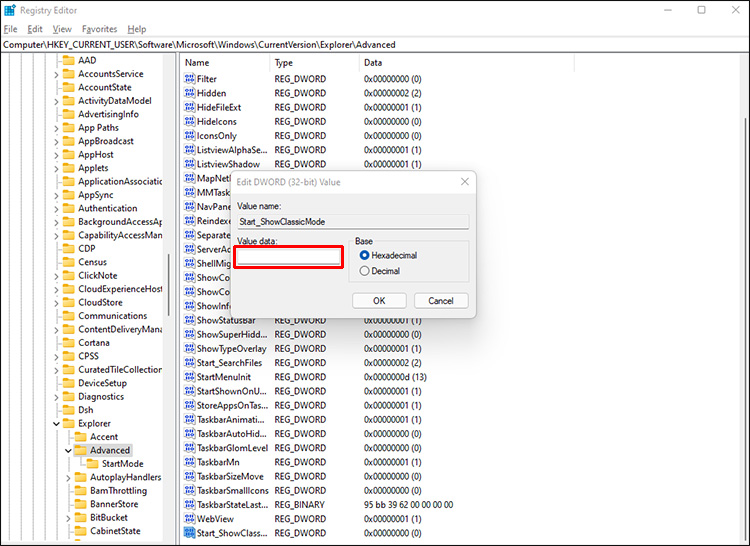Click the HideIcons value icon

click(x=189, y=121)
